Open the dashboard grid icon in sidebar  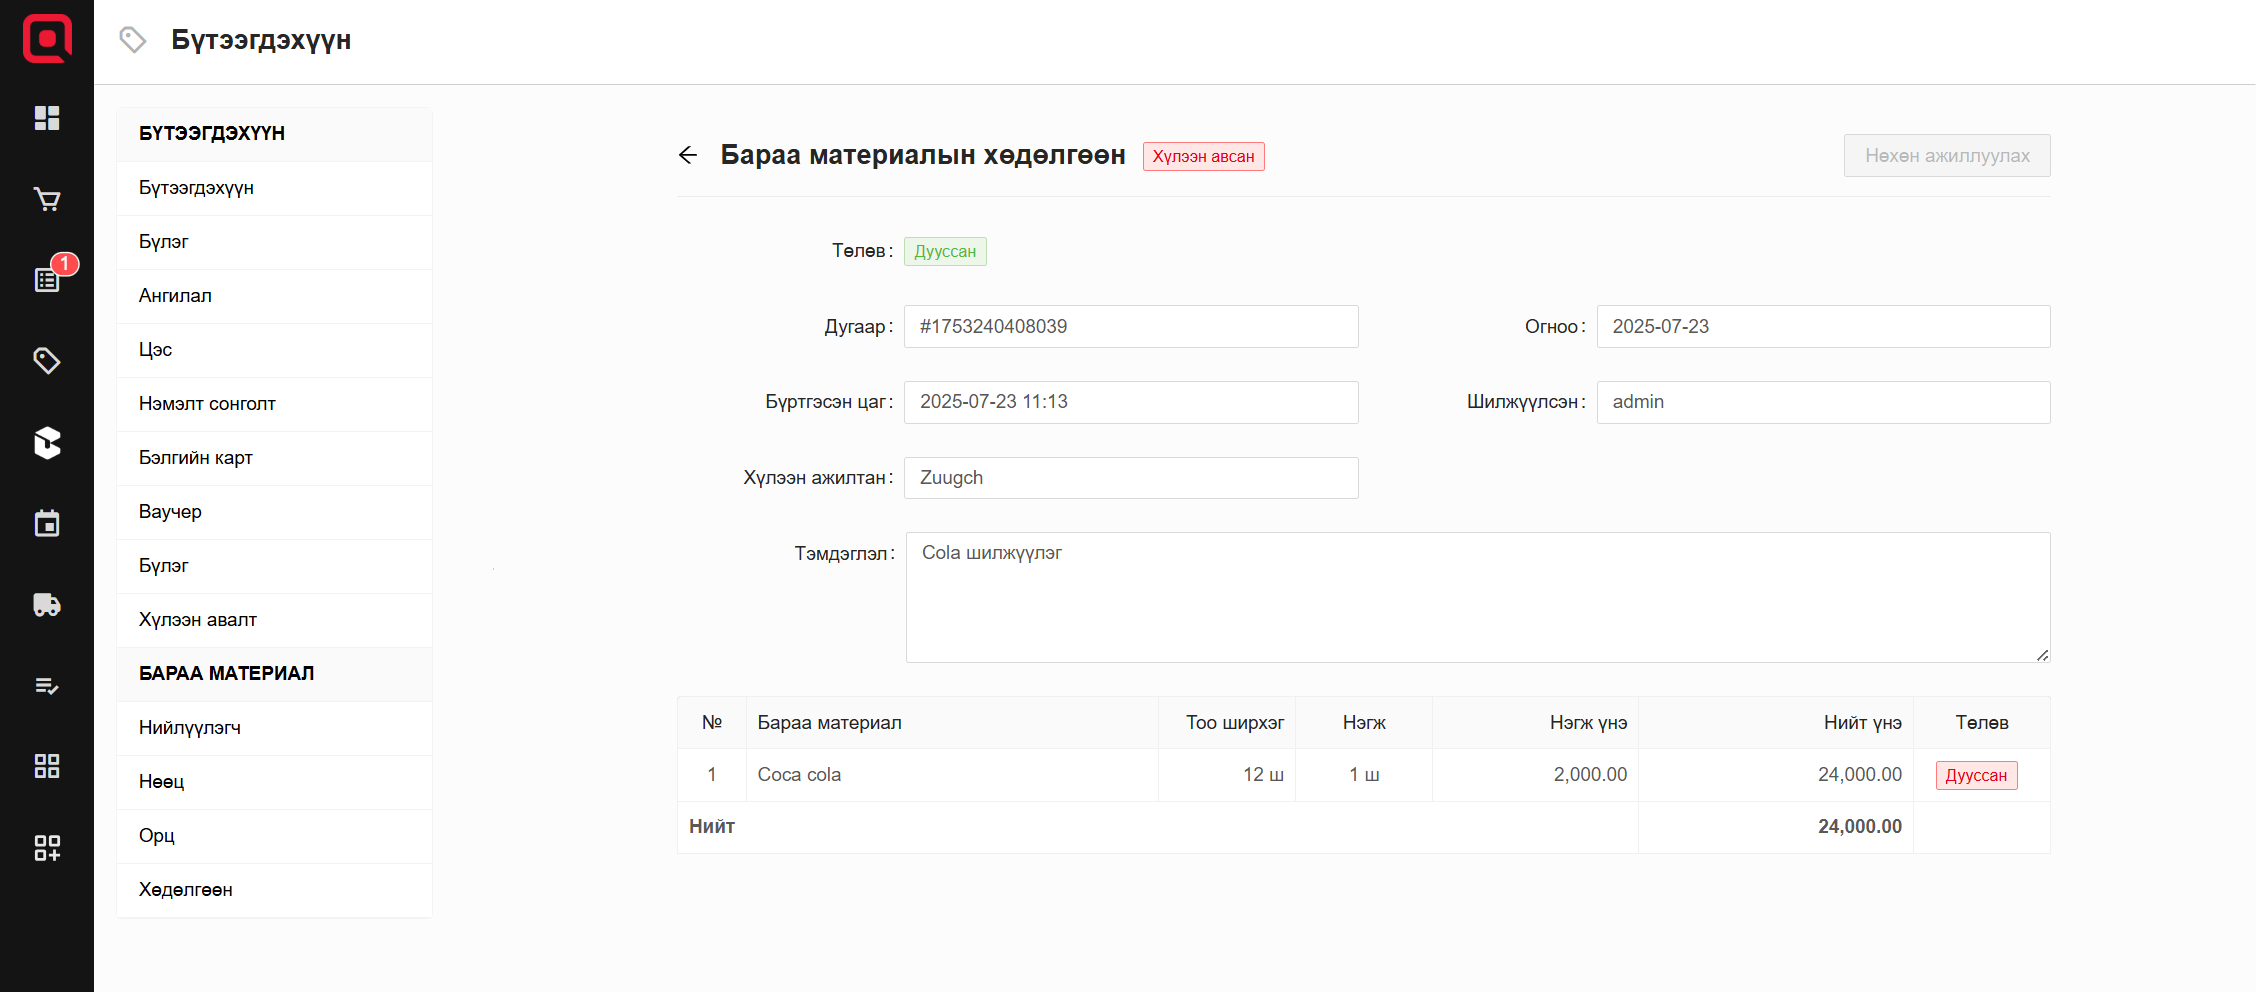(x=47, y=118)
